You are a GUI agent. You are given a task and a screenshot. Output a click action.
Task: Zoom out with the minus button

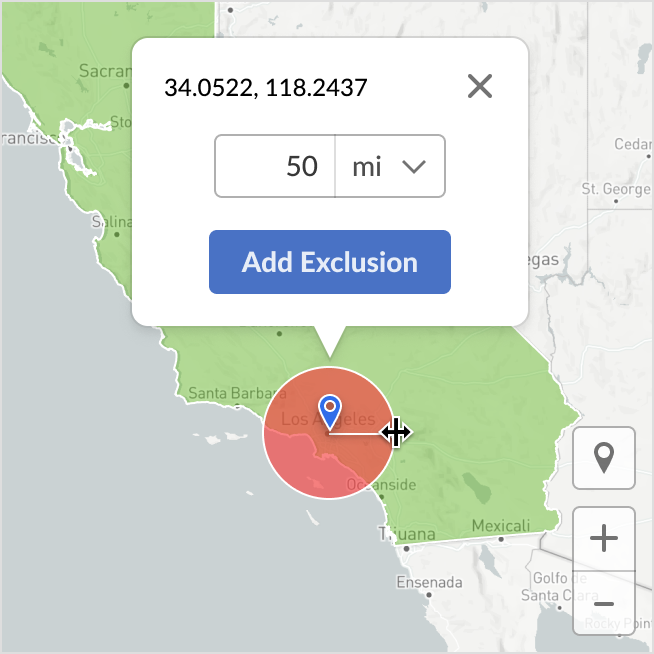603,603
